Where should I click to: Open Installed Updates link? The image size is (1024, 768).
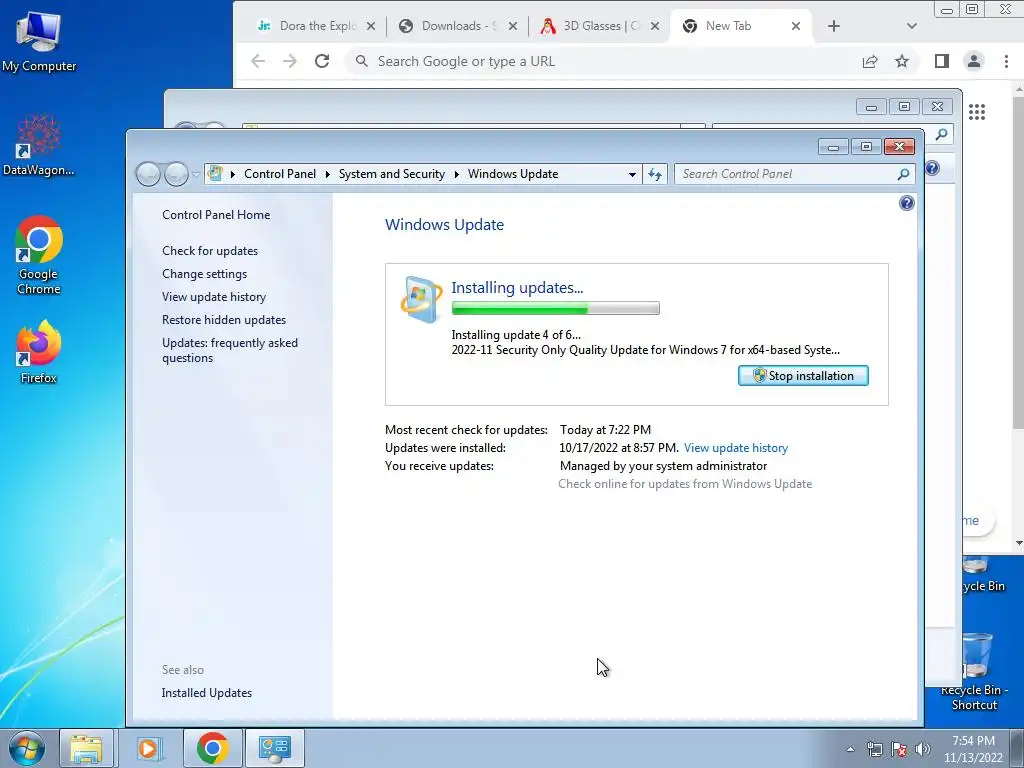click(206, 693)
